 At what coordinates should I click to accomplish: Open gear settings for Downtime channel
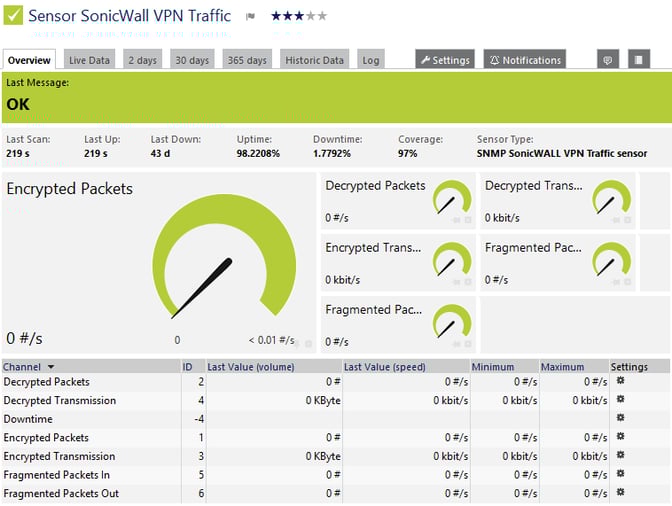pos(620,418)
